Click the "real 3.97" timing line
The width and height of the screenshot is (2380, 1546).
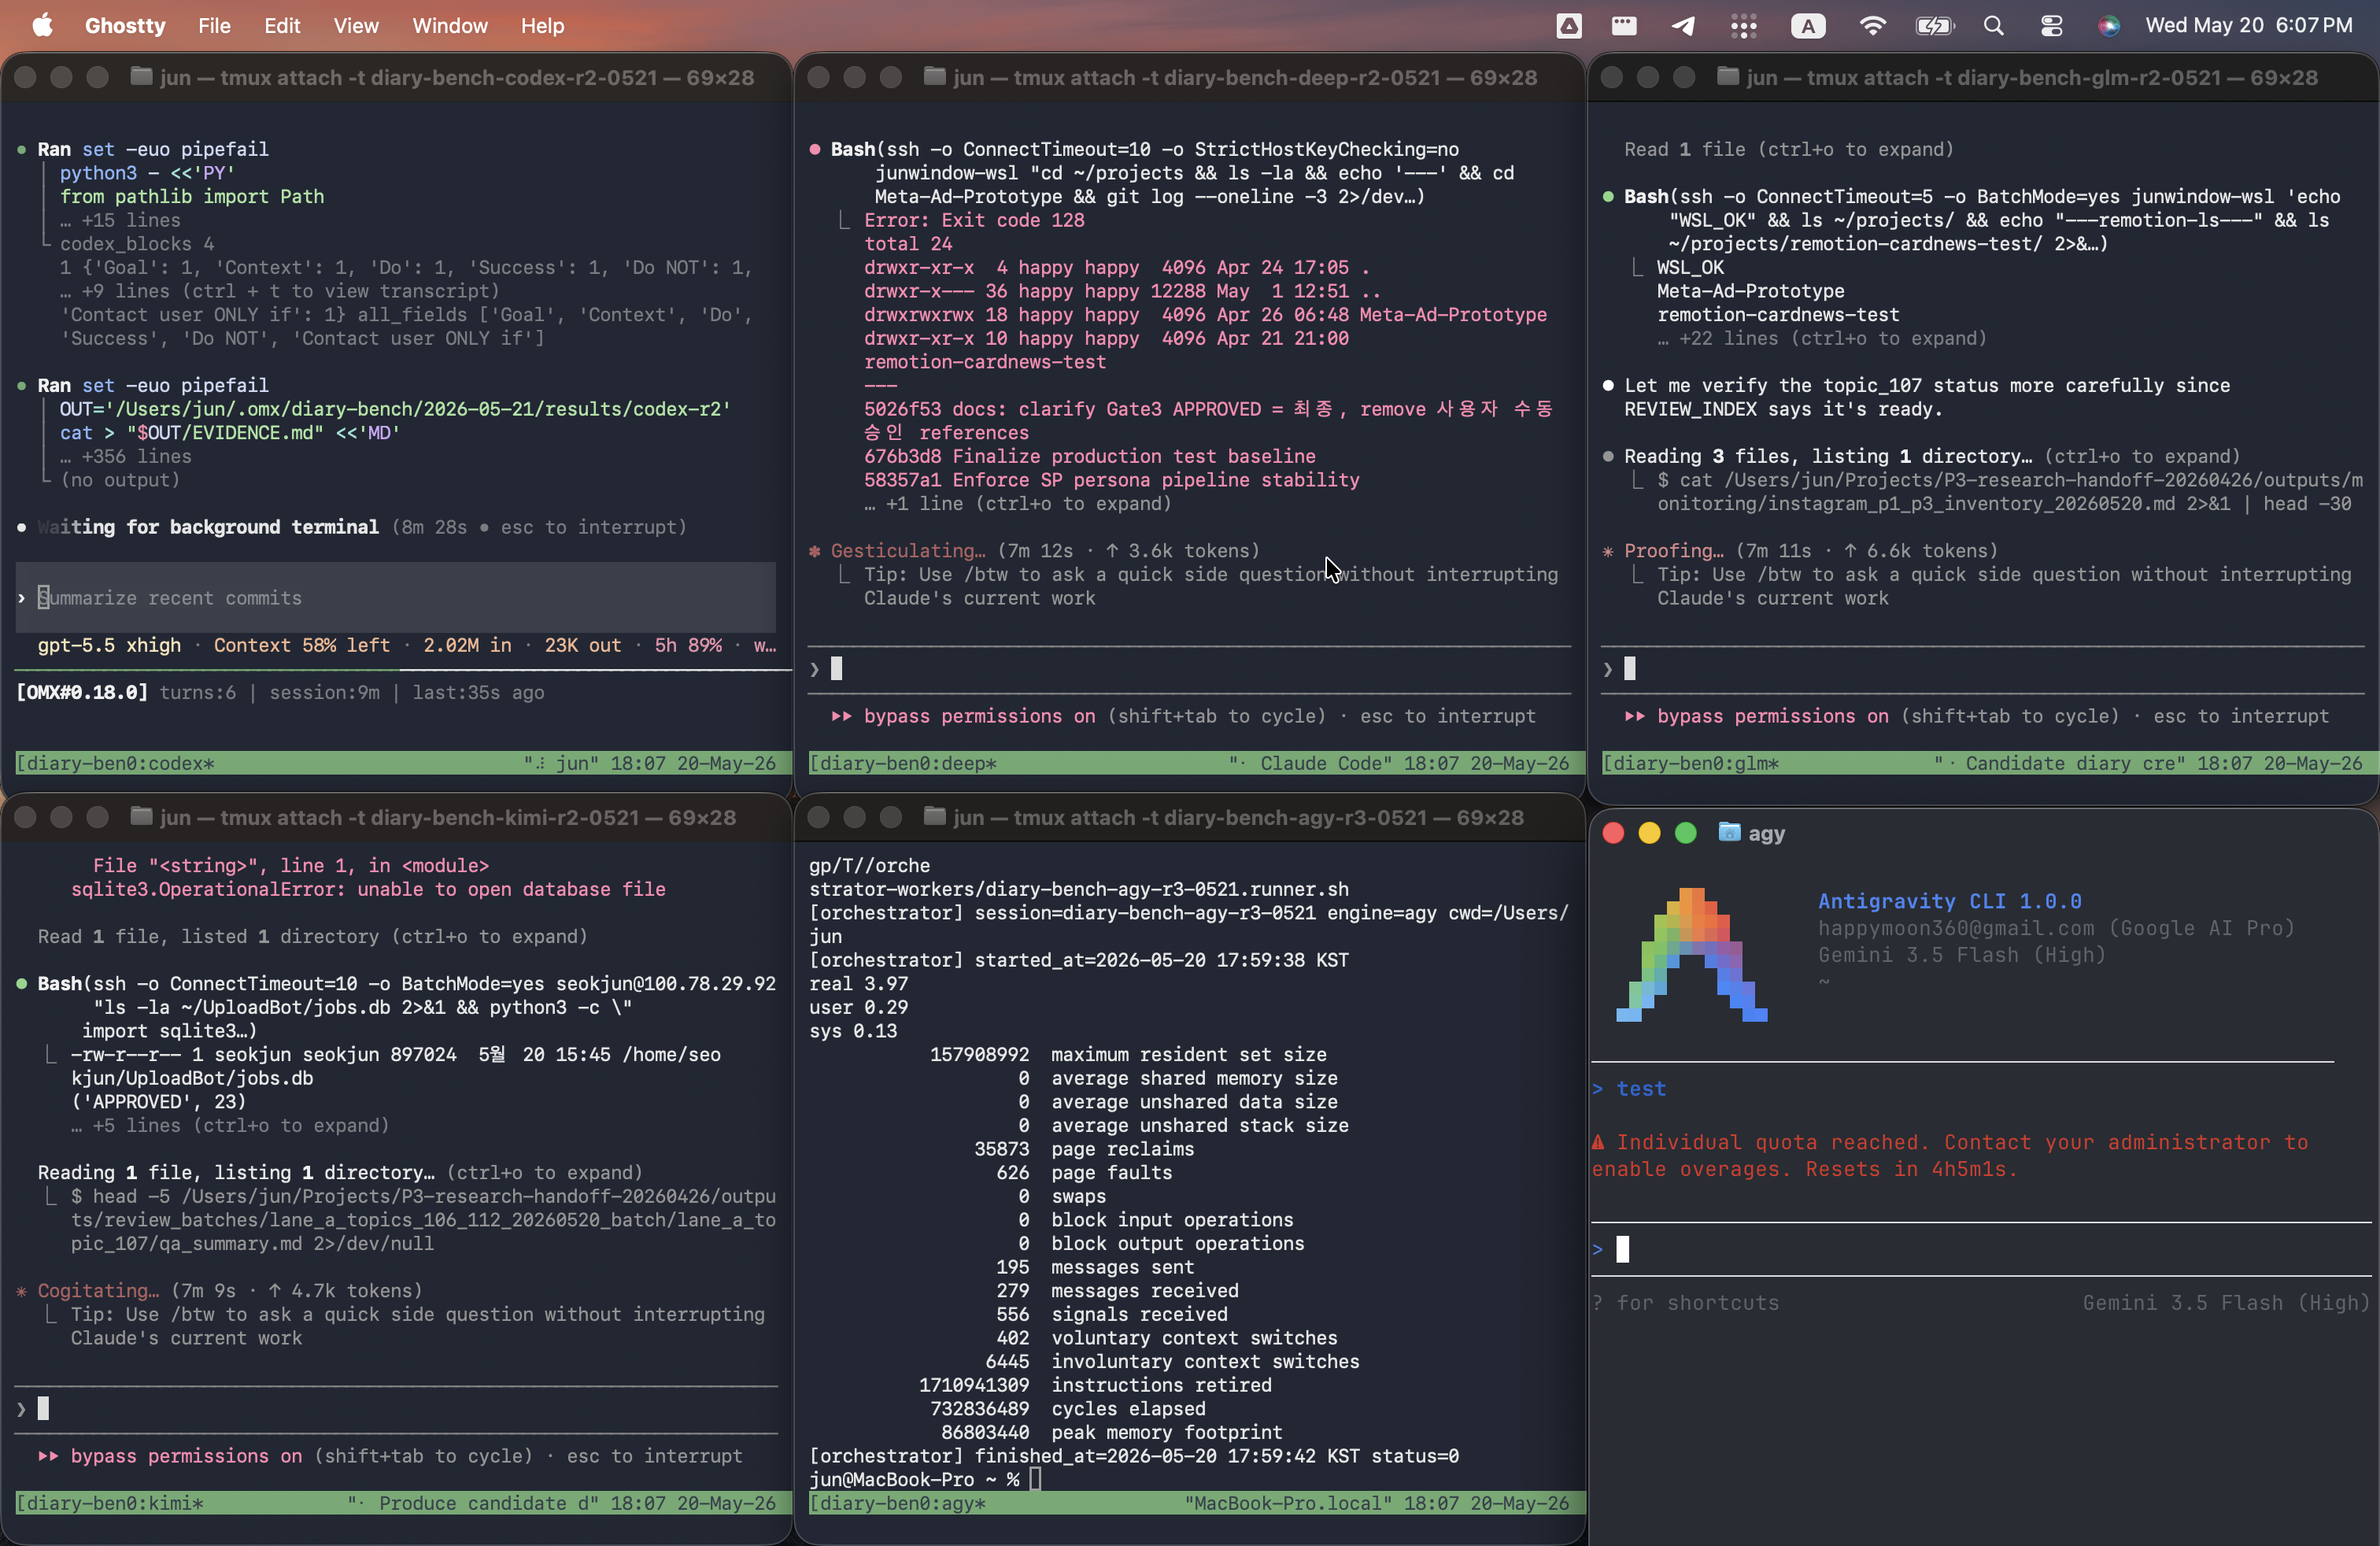point(859,984)
